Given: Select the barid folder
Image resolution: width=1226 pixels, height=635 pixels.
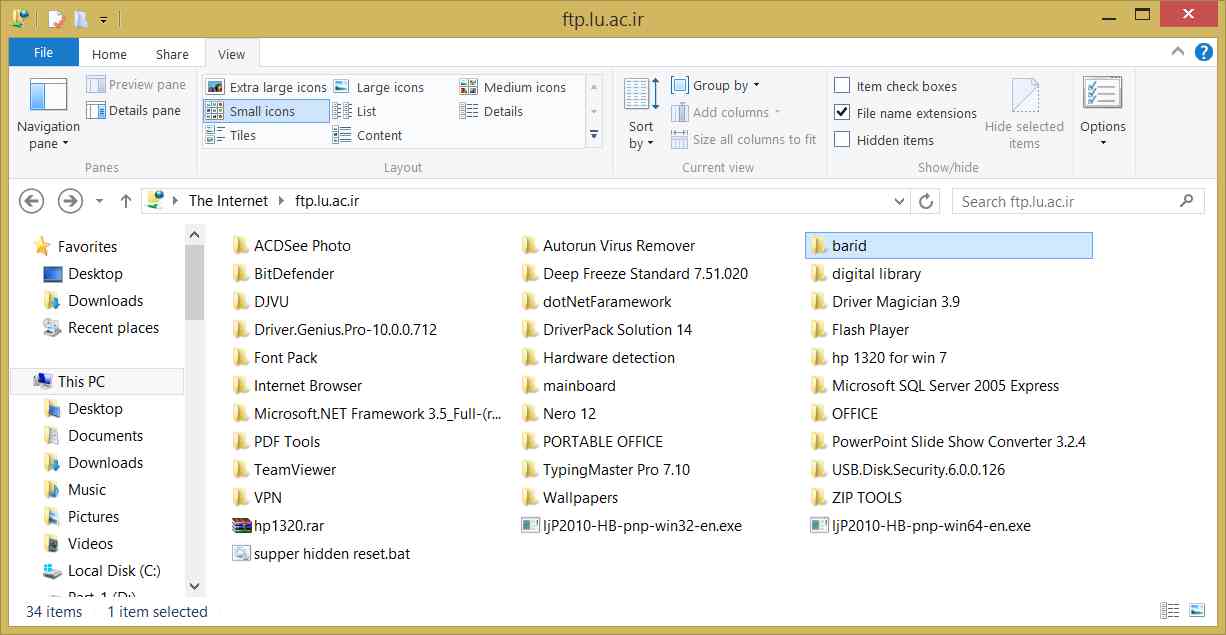Looking at the screenshot, I should click(948, 246).
